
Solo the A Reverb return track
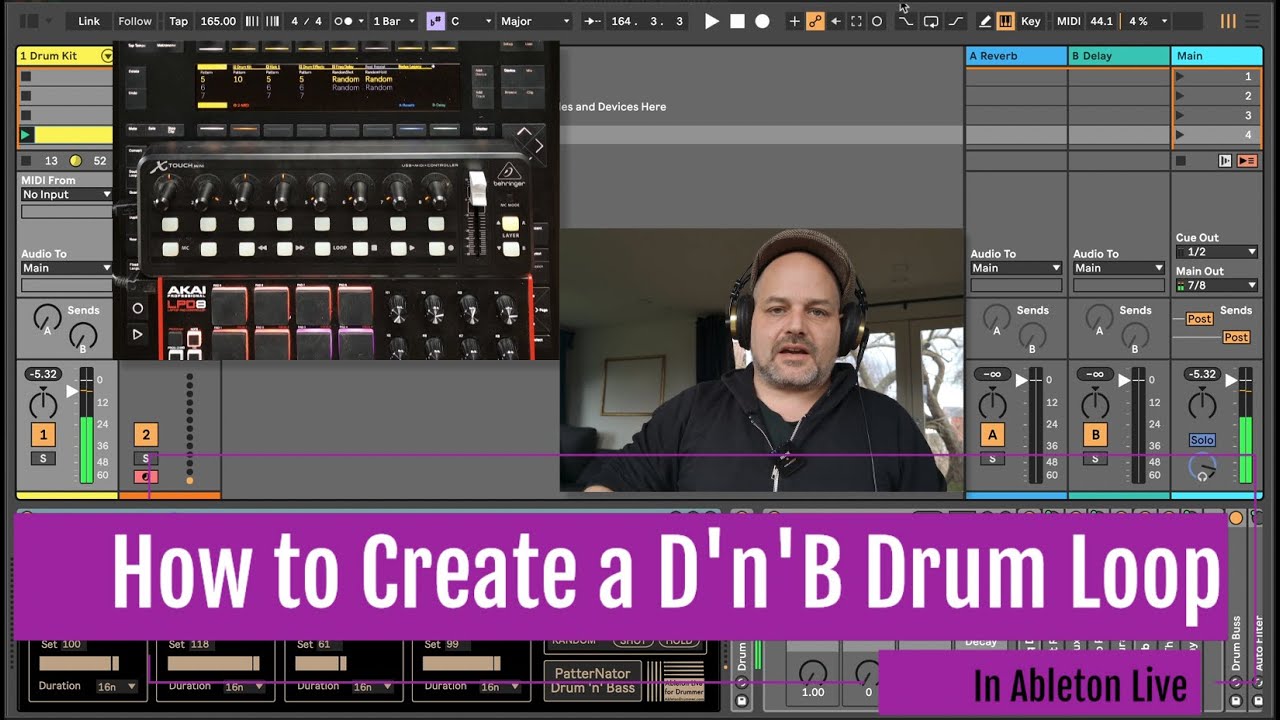992,459
